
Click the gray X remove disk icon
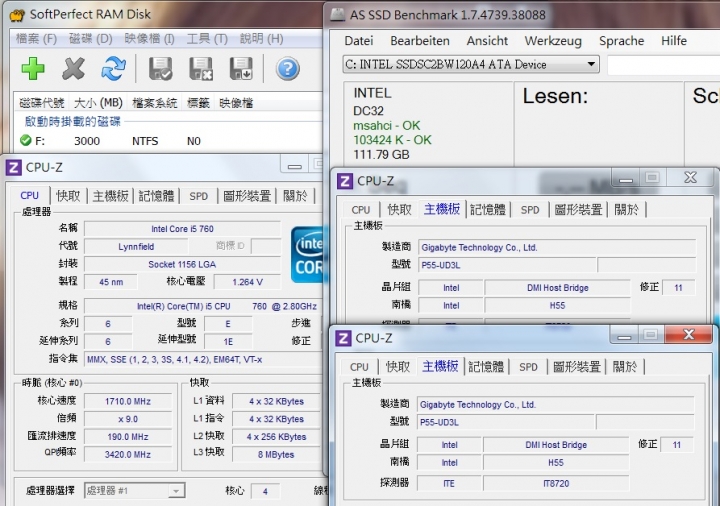pyautogui.click(x=73, y=69)
